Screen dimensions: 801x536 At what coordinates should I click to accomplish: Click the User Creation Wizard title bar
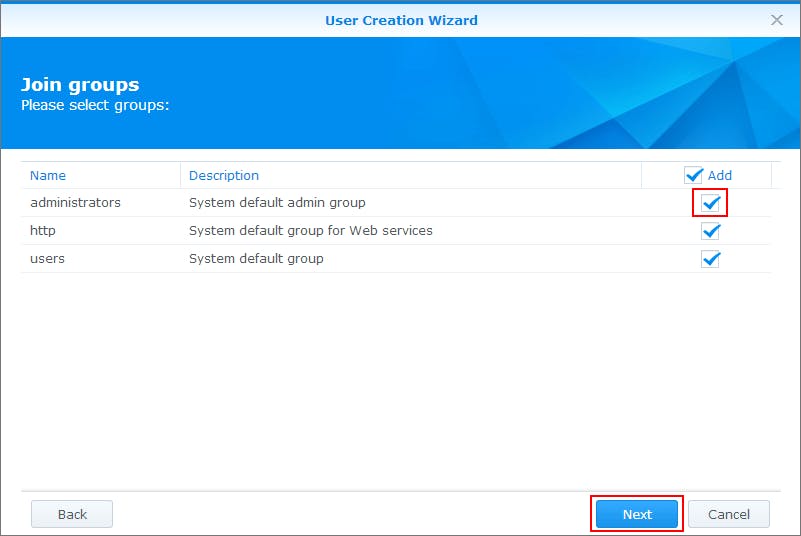[x=401, y=20]
